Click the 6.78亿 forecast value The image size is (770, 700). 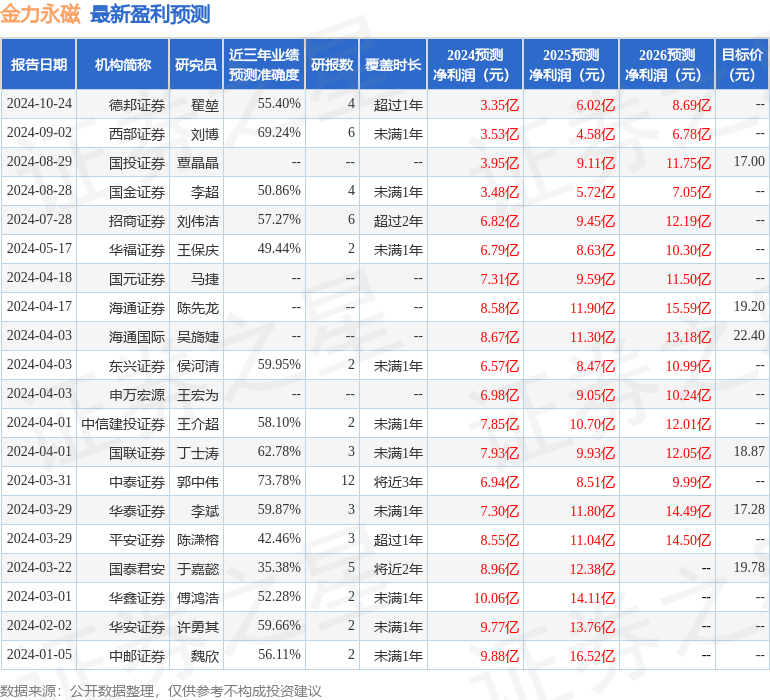point(691,134)
